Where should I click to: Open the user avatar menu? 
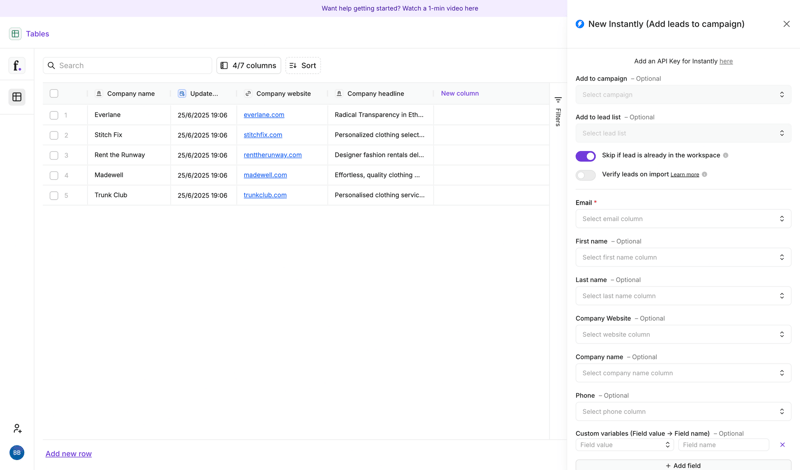pos(17,452)
